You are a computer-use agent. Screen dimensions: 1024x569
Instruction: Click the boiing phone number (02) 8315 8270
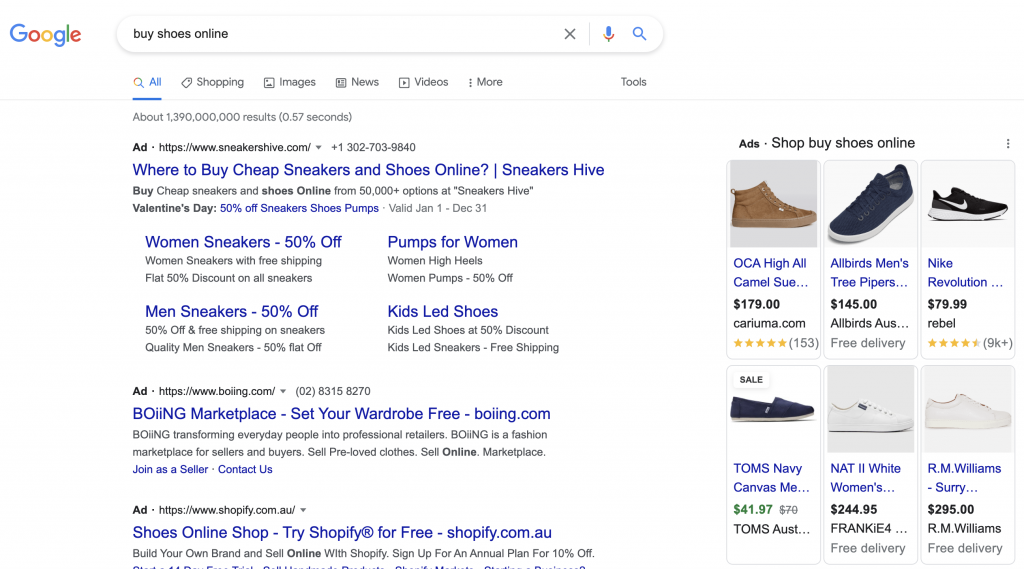tap(332, 391)
